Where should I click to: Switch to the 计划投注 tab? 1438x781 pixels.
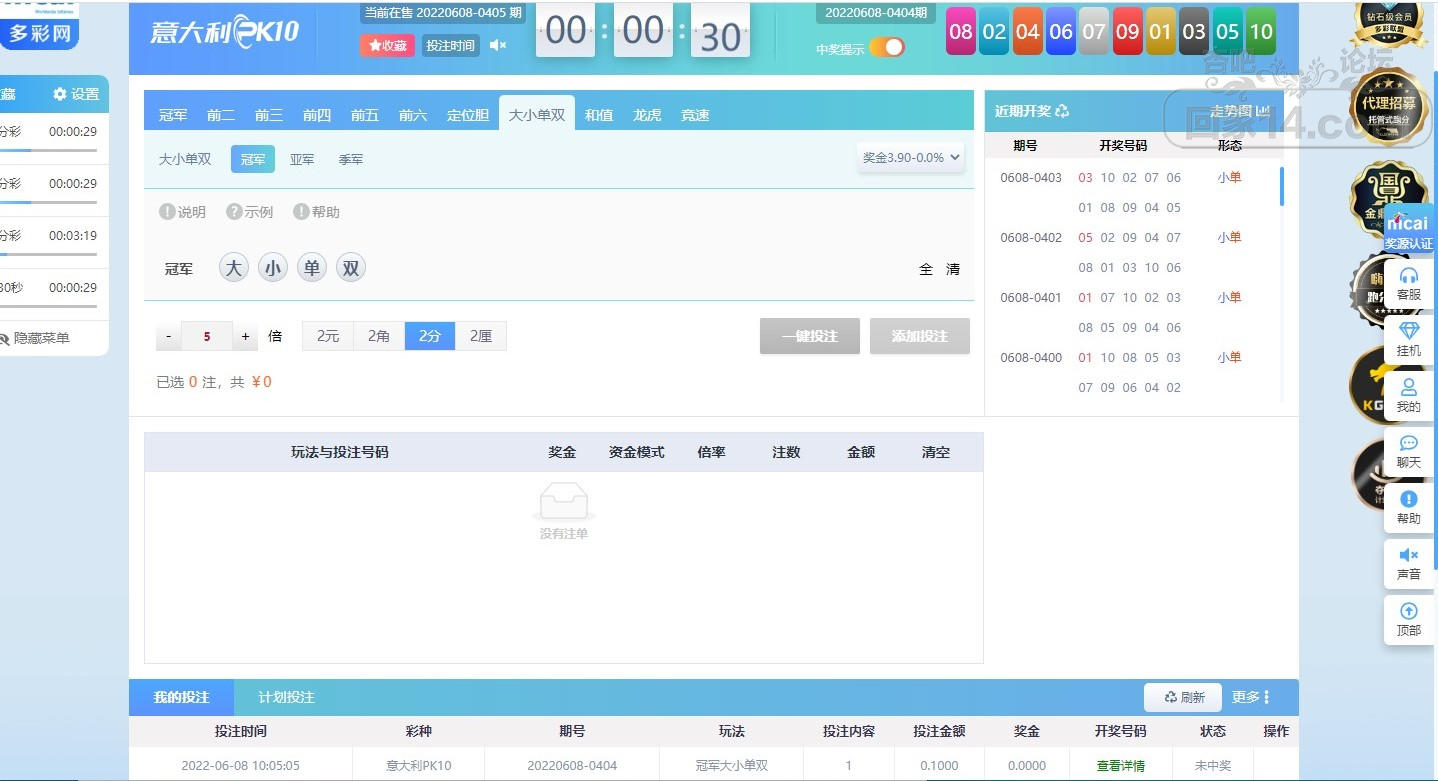pos(286,697)
